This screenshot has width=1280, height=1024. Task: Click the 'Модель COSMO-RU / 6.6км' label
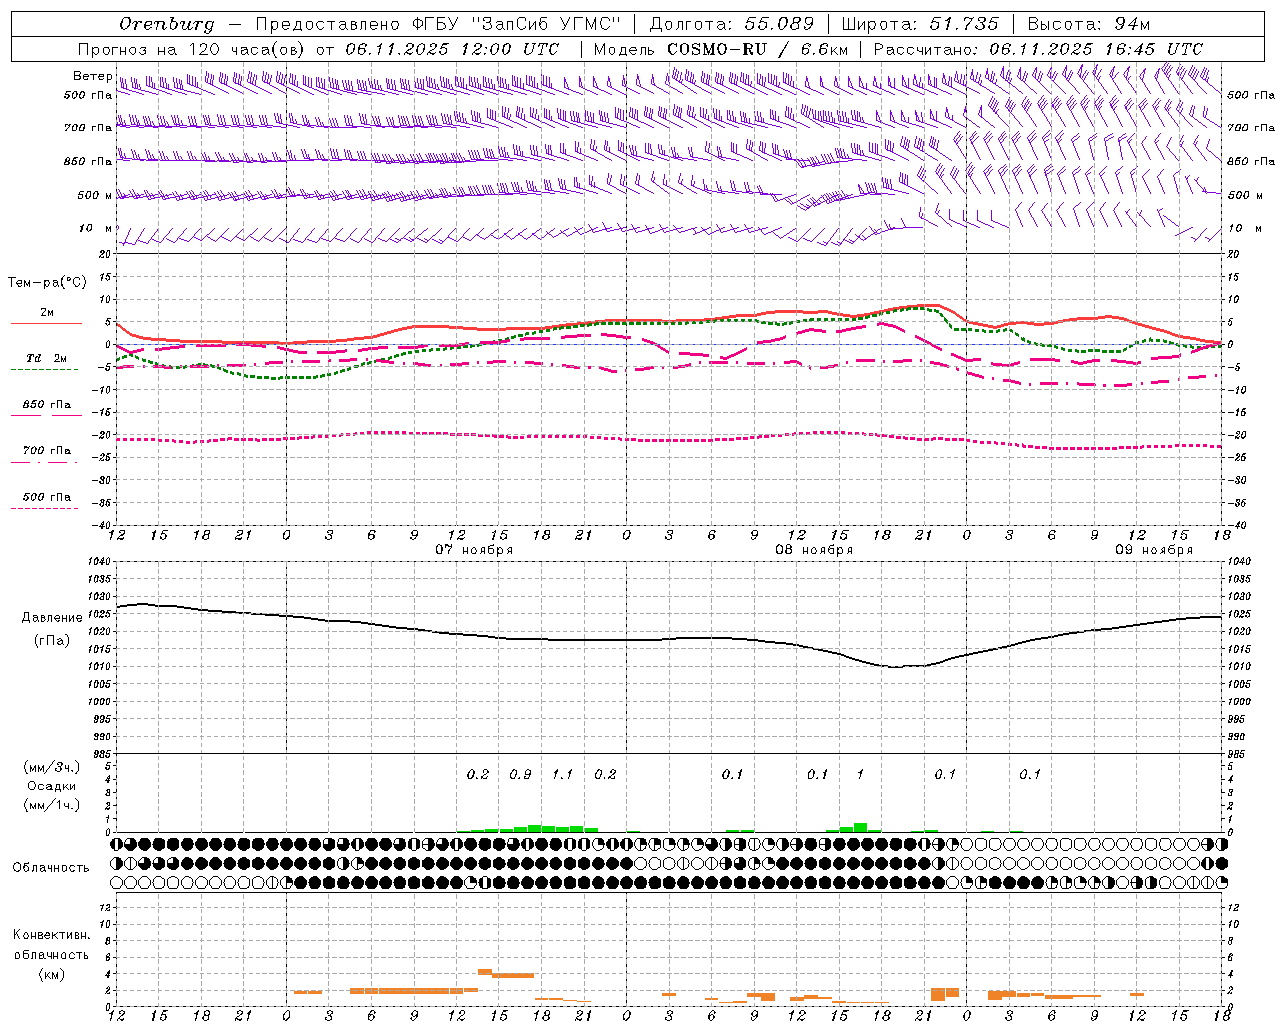[721, 49]
